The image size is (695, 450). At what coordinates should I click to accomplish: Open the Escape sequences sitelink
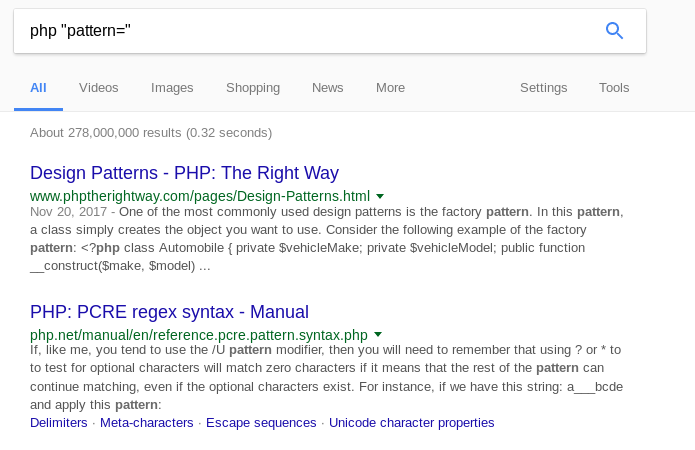point(261,423)
